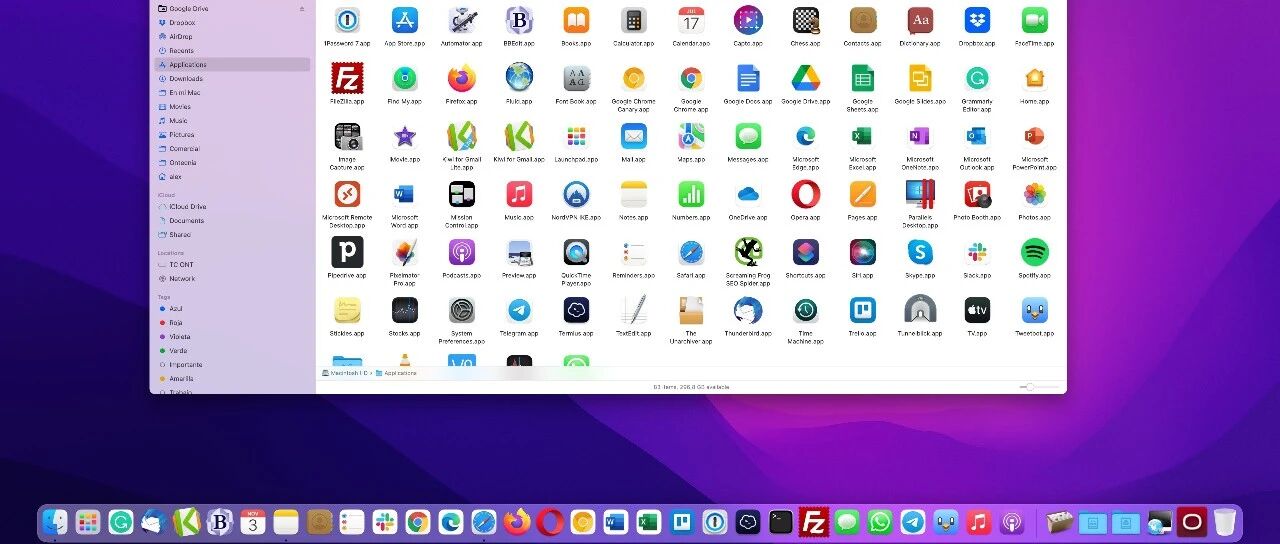Screen dimensions: 1280x544
Task: Select Photo Booth.app in Finder
Action: 977,194
